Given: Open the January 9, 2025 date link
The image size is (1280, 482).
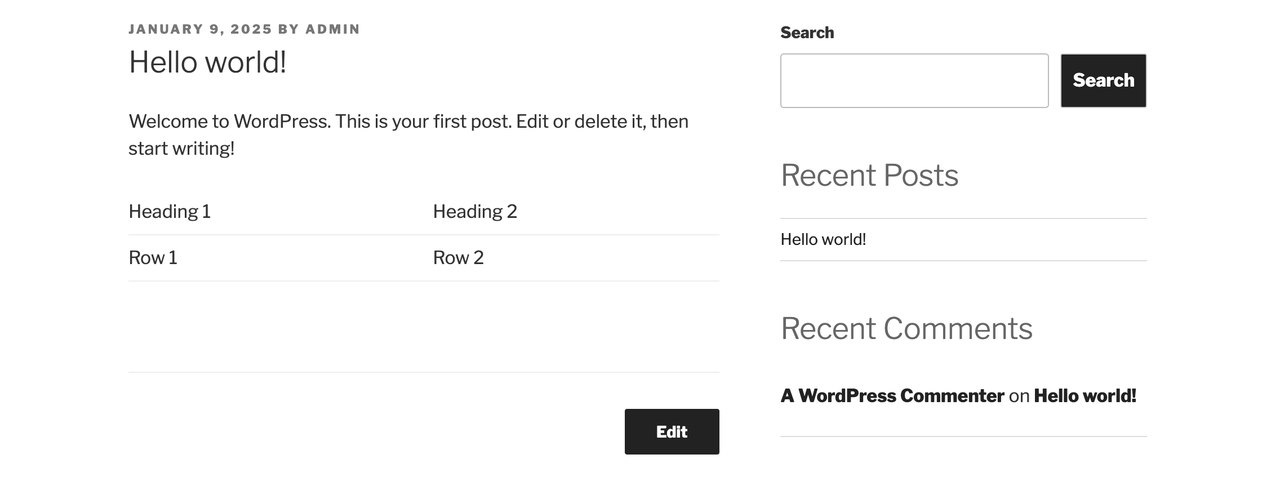Looking at the screenshot, I should pos(200,29).
